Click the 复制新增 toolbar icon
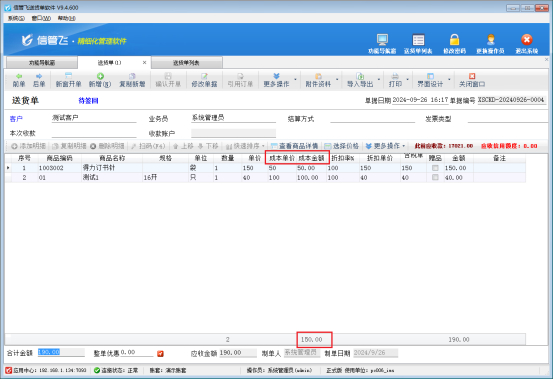The height and width of the screenshot is (379, 554). [x=132, y=80]
